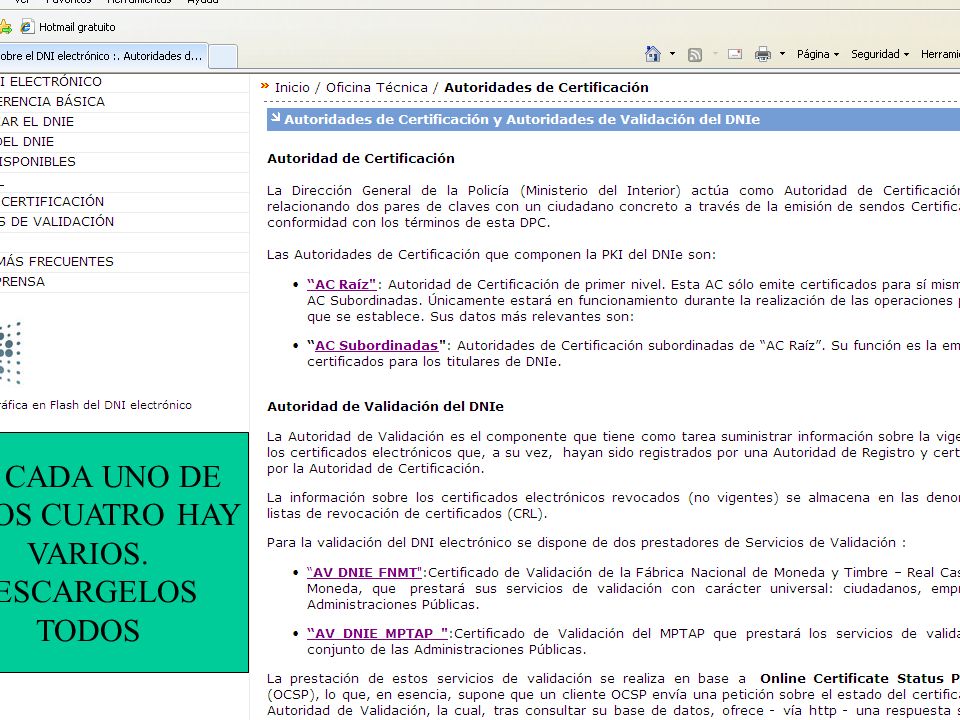Open the Hotmail gratuito favorites link
This screenshot has width=960, height=720.
point(68,27)
